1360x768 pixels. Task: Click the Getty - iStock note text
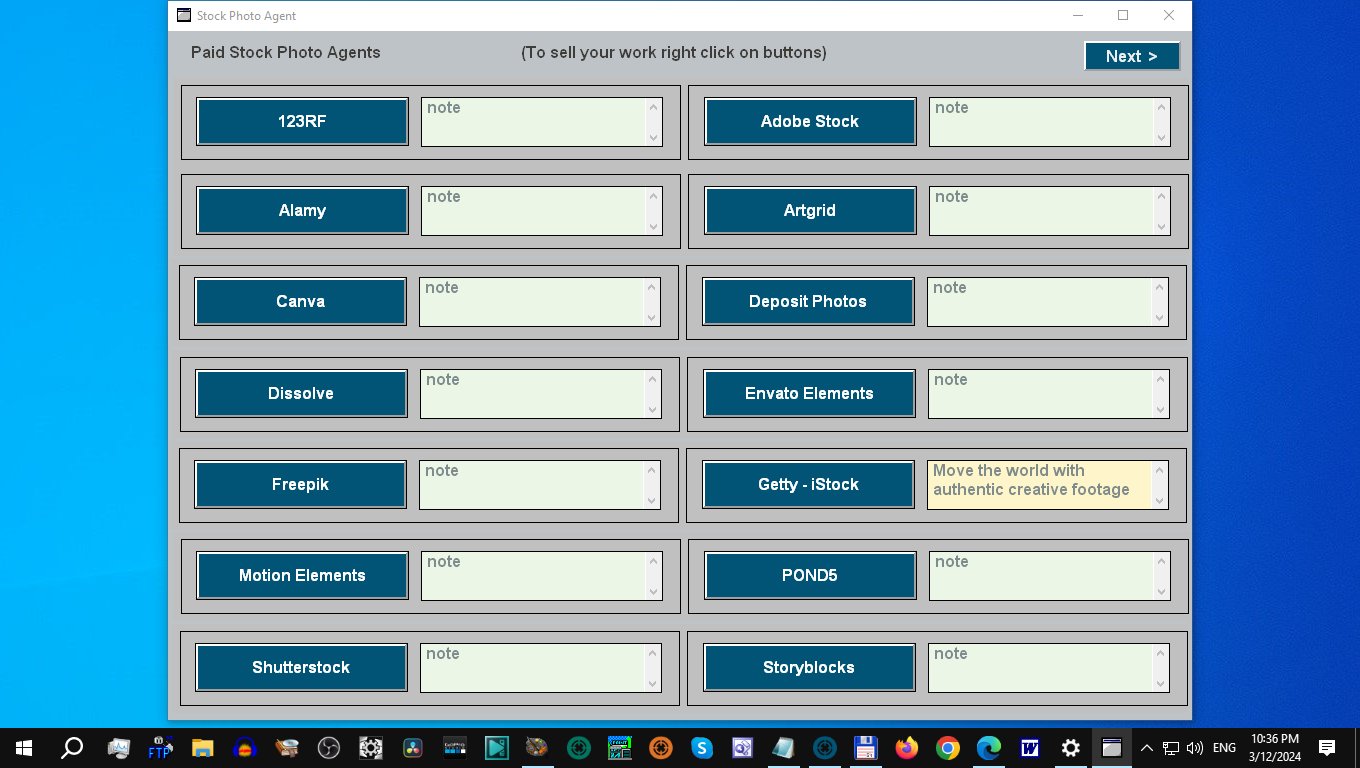(1031, 480)
